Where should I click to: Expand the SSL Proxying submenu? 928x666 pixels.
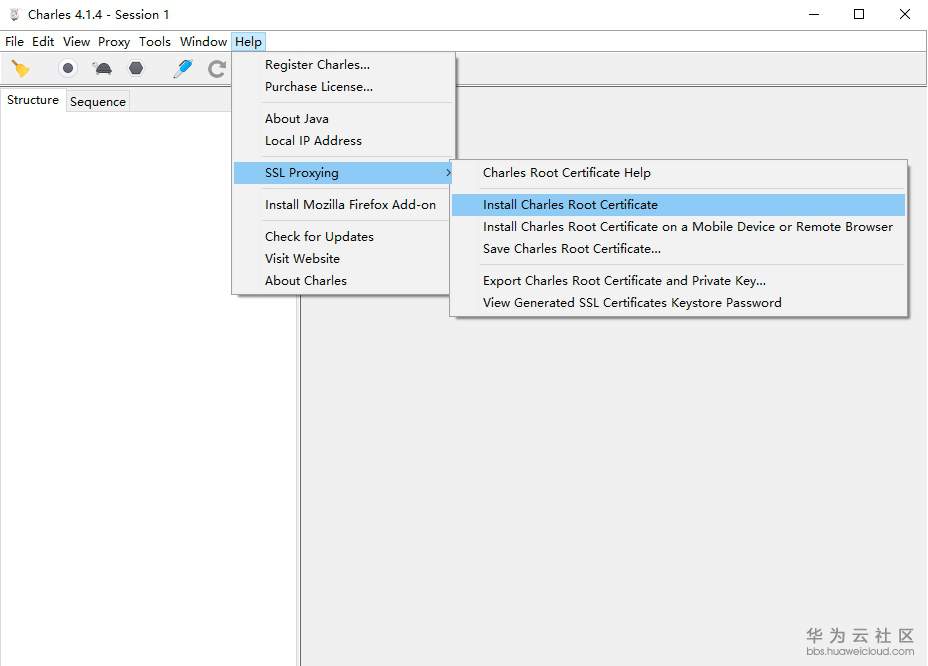[343, 173]
